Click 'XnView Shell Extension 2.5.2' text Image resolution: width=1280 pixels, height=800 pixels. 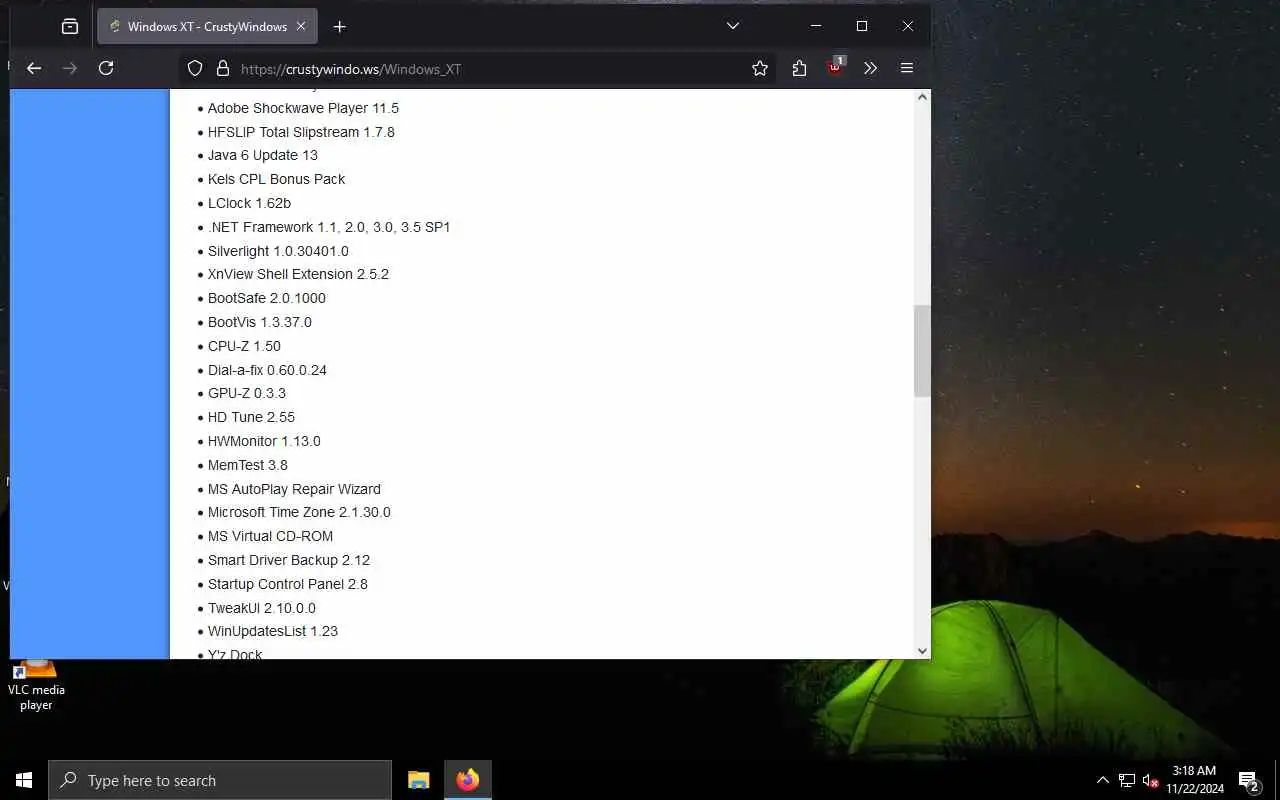[x=298, y=274]
